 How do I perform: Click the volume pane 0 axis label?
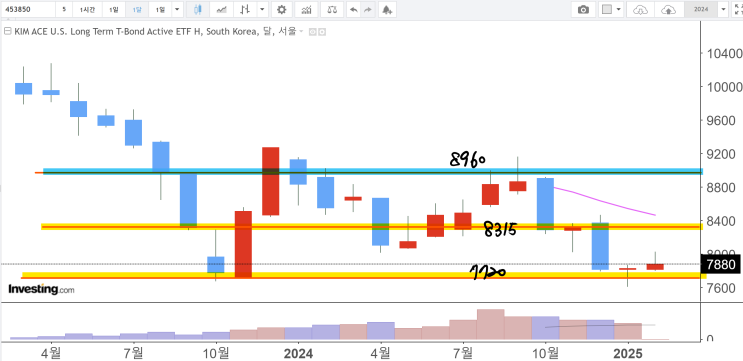tap(710, 339)
